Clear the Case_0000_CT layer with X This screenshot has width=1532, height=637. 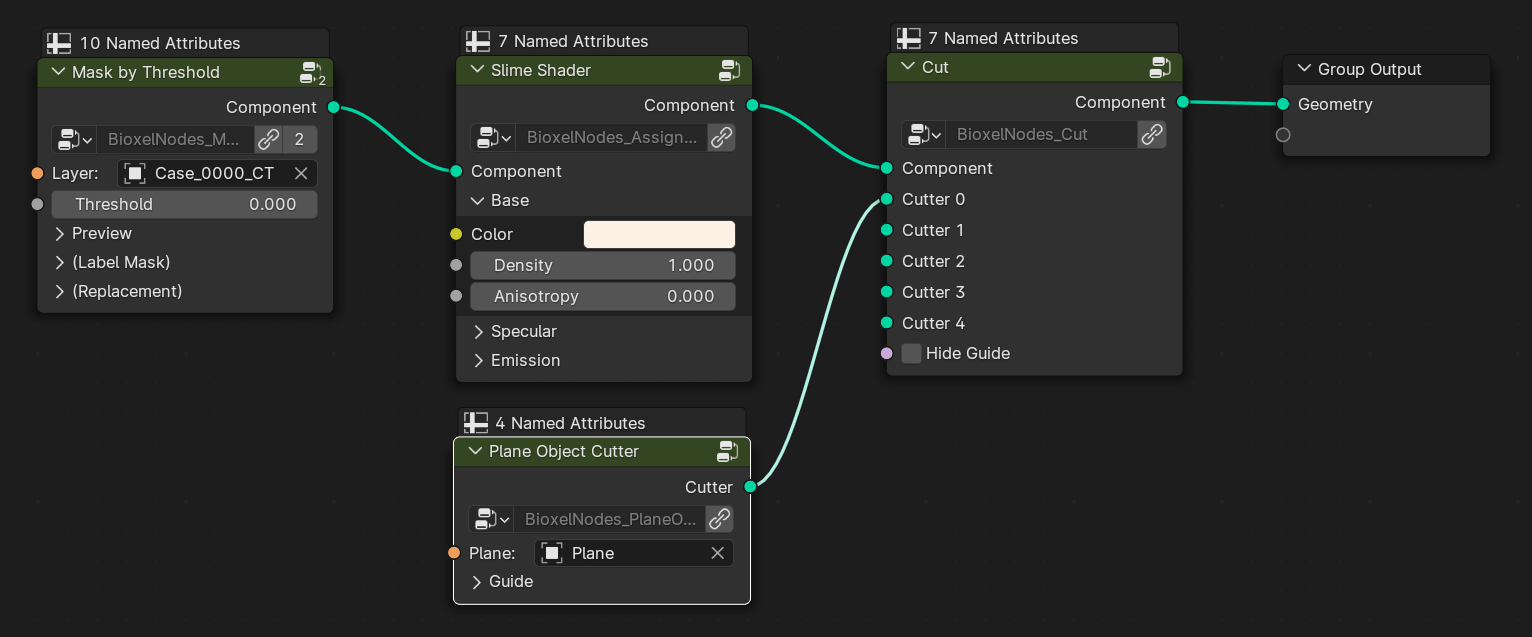point(300,173)
